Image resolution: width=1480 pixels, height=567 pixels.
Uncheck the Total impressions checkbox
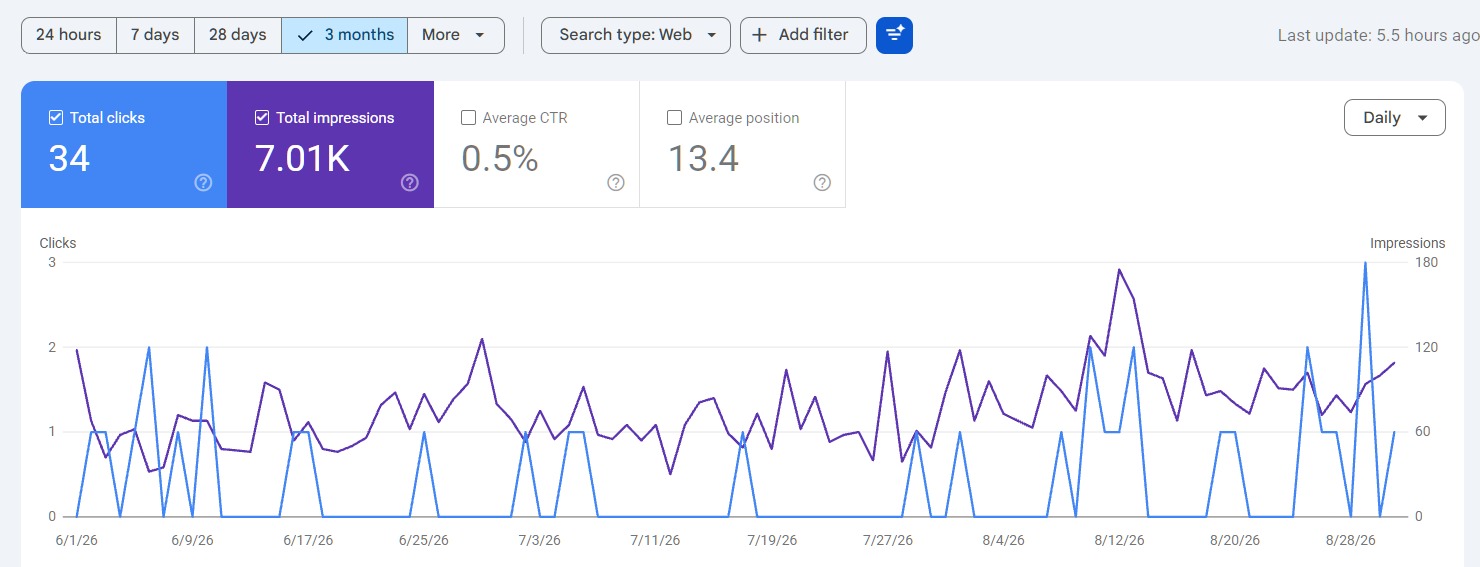click(x=262, y=118)
